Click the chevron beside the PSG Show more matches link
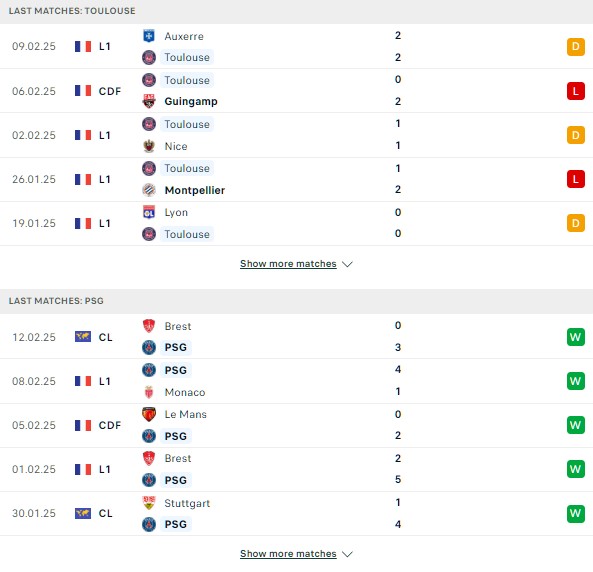Image resolution: width=593 pixels, height=572 pixels. click(x=347, y=554)
